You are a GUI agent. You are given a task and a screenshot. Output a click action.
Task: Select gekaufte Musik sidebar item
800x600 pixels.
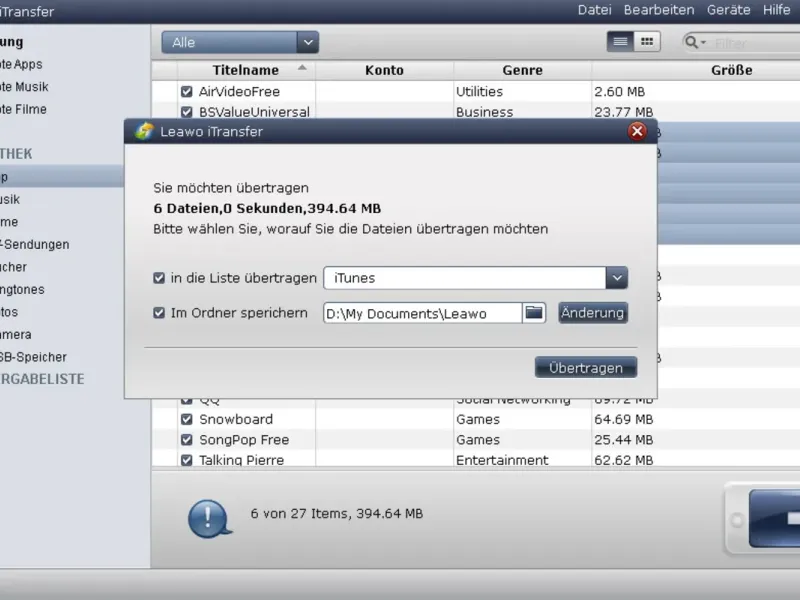click(24, 87)
